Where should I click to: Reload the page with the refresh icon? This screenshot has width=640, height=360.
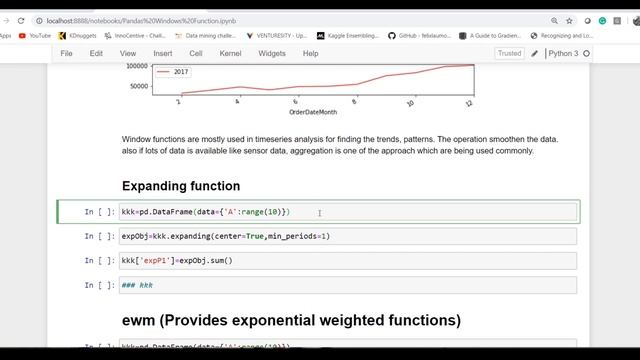(x=21, y=21)
